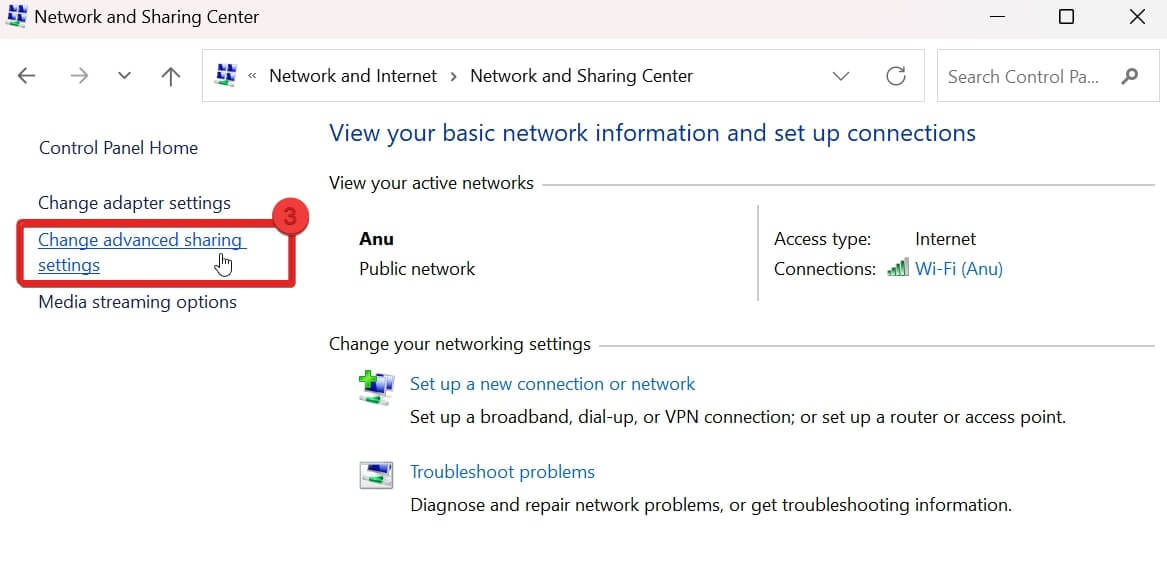
Task: Click the Forward navigation arrow
Action: [x=79, y=76]
